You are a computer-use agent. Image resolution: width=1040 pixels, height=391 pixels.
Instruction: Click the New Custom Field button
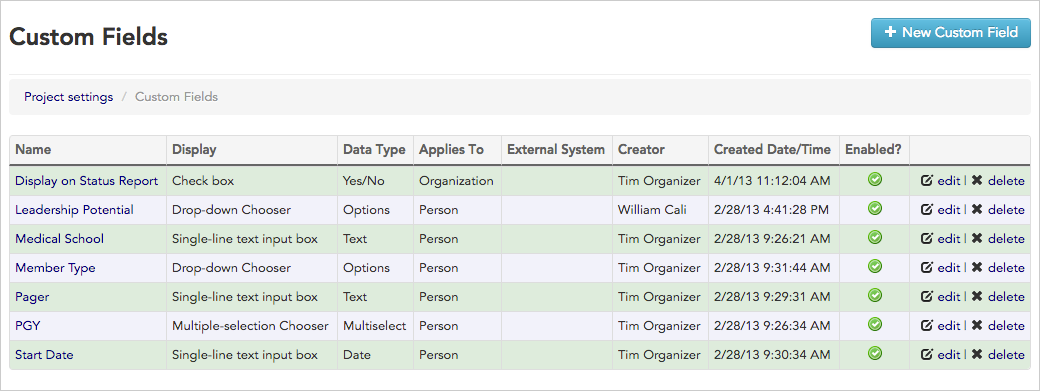pos(950,32)
